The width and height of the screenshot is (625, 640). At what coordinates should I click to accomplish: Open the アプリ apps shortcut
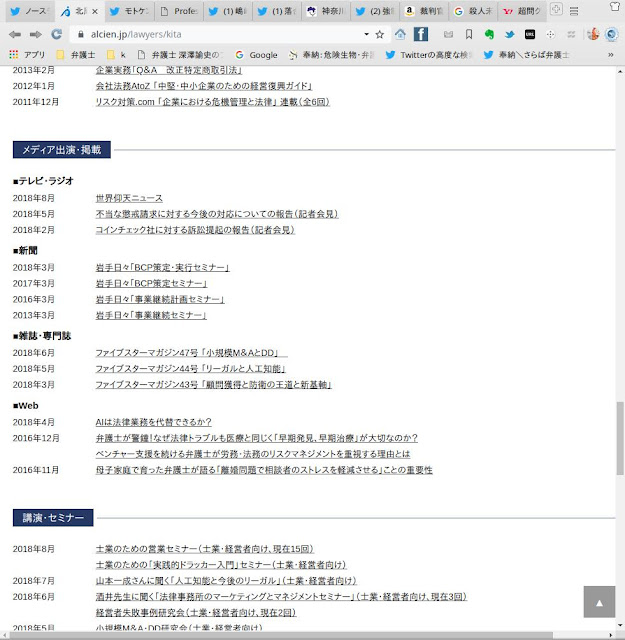click(x=27, y=55)
